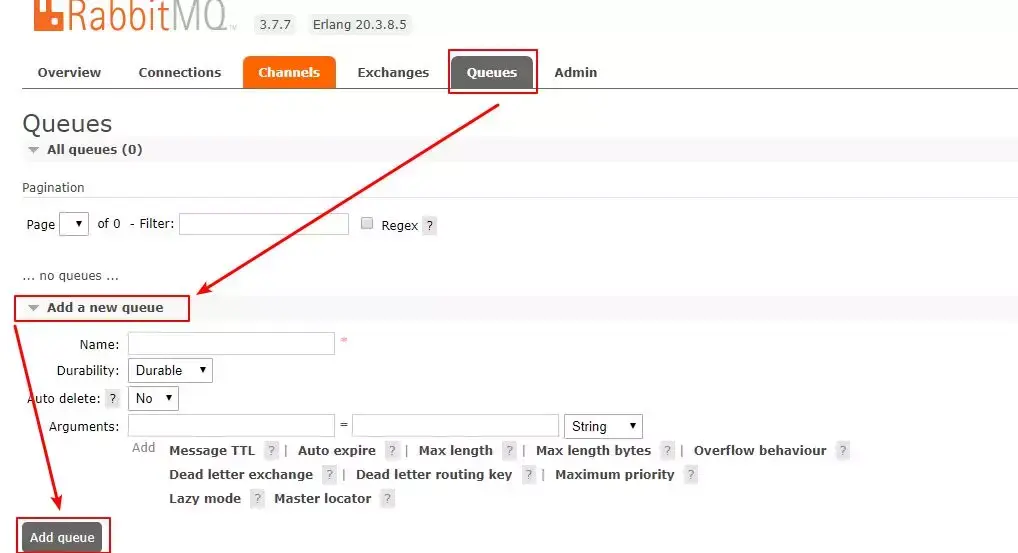Viewport: 1018px width, 553px height.
Task: Add Max length bytes argument
Action: click(x=593, y=450)
